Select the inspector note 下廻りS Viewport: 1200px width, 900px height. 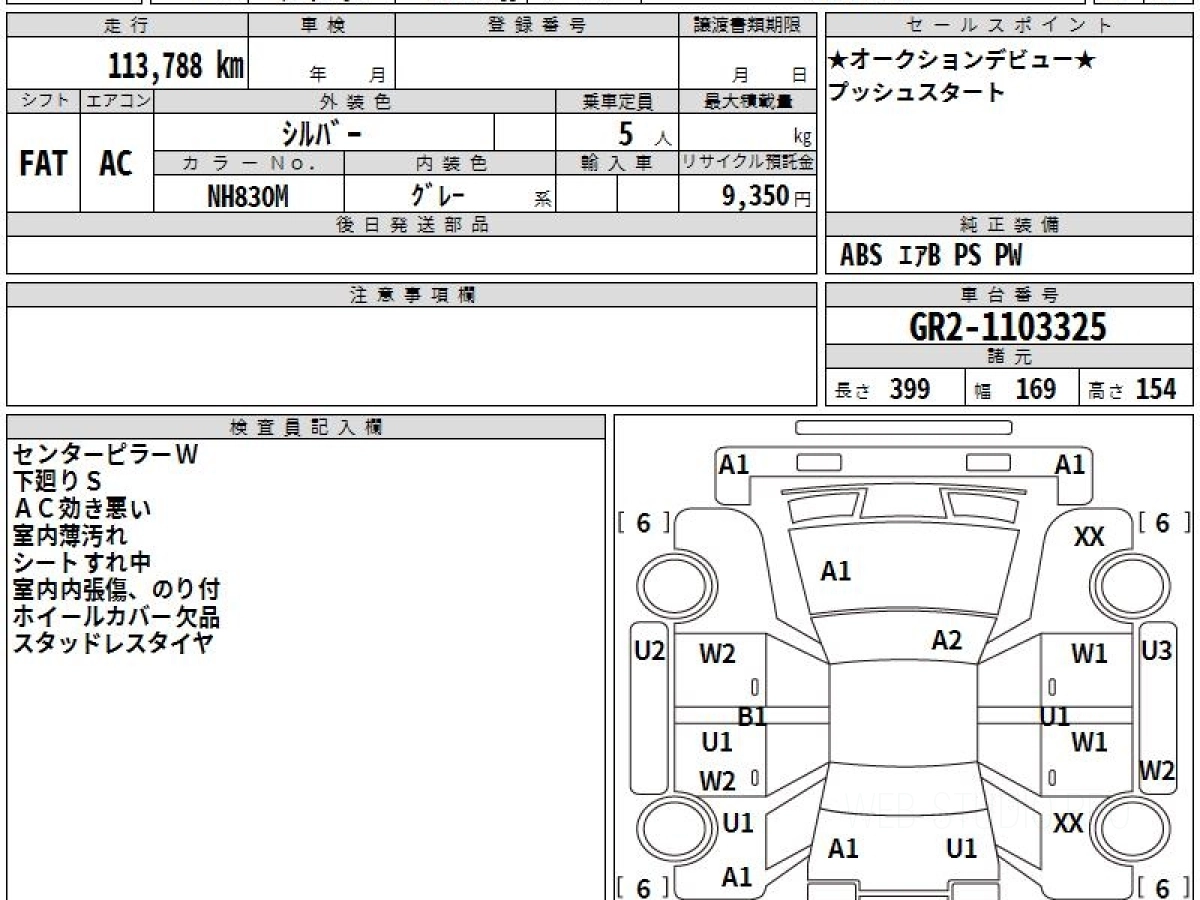57,482
